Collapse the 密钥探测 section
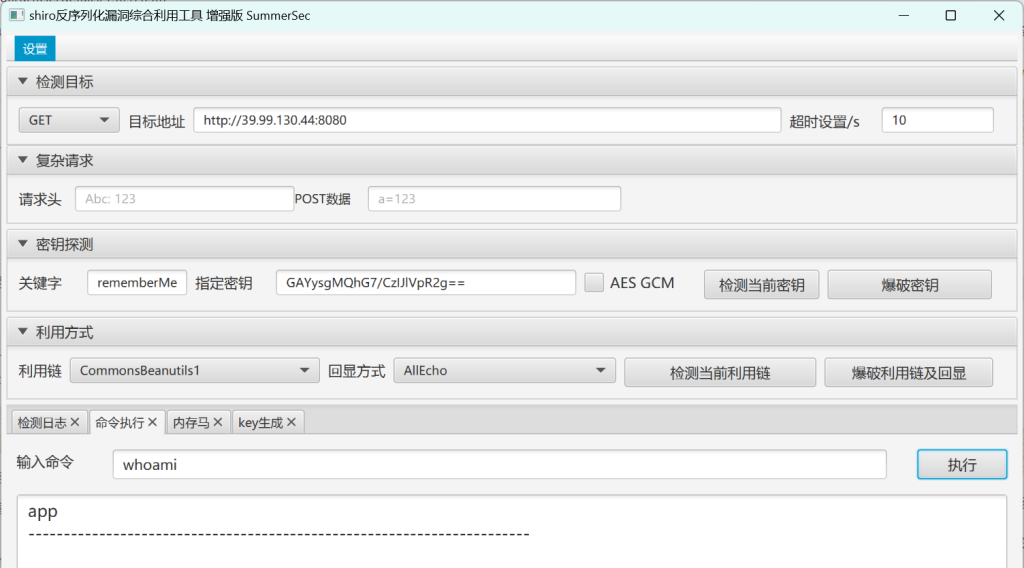Viewport: 1024px width, 568px height. (x=23, y=245)
